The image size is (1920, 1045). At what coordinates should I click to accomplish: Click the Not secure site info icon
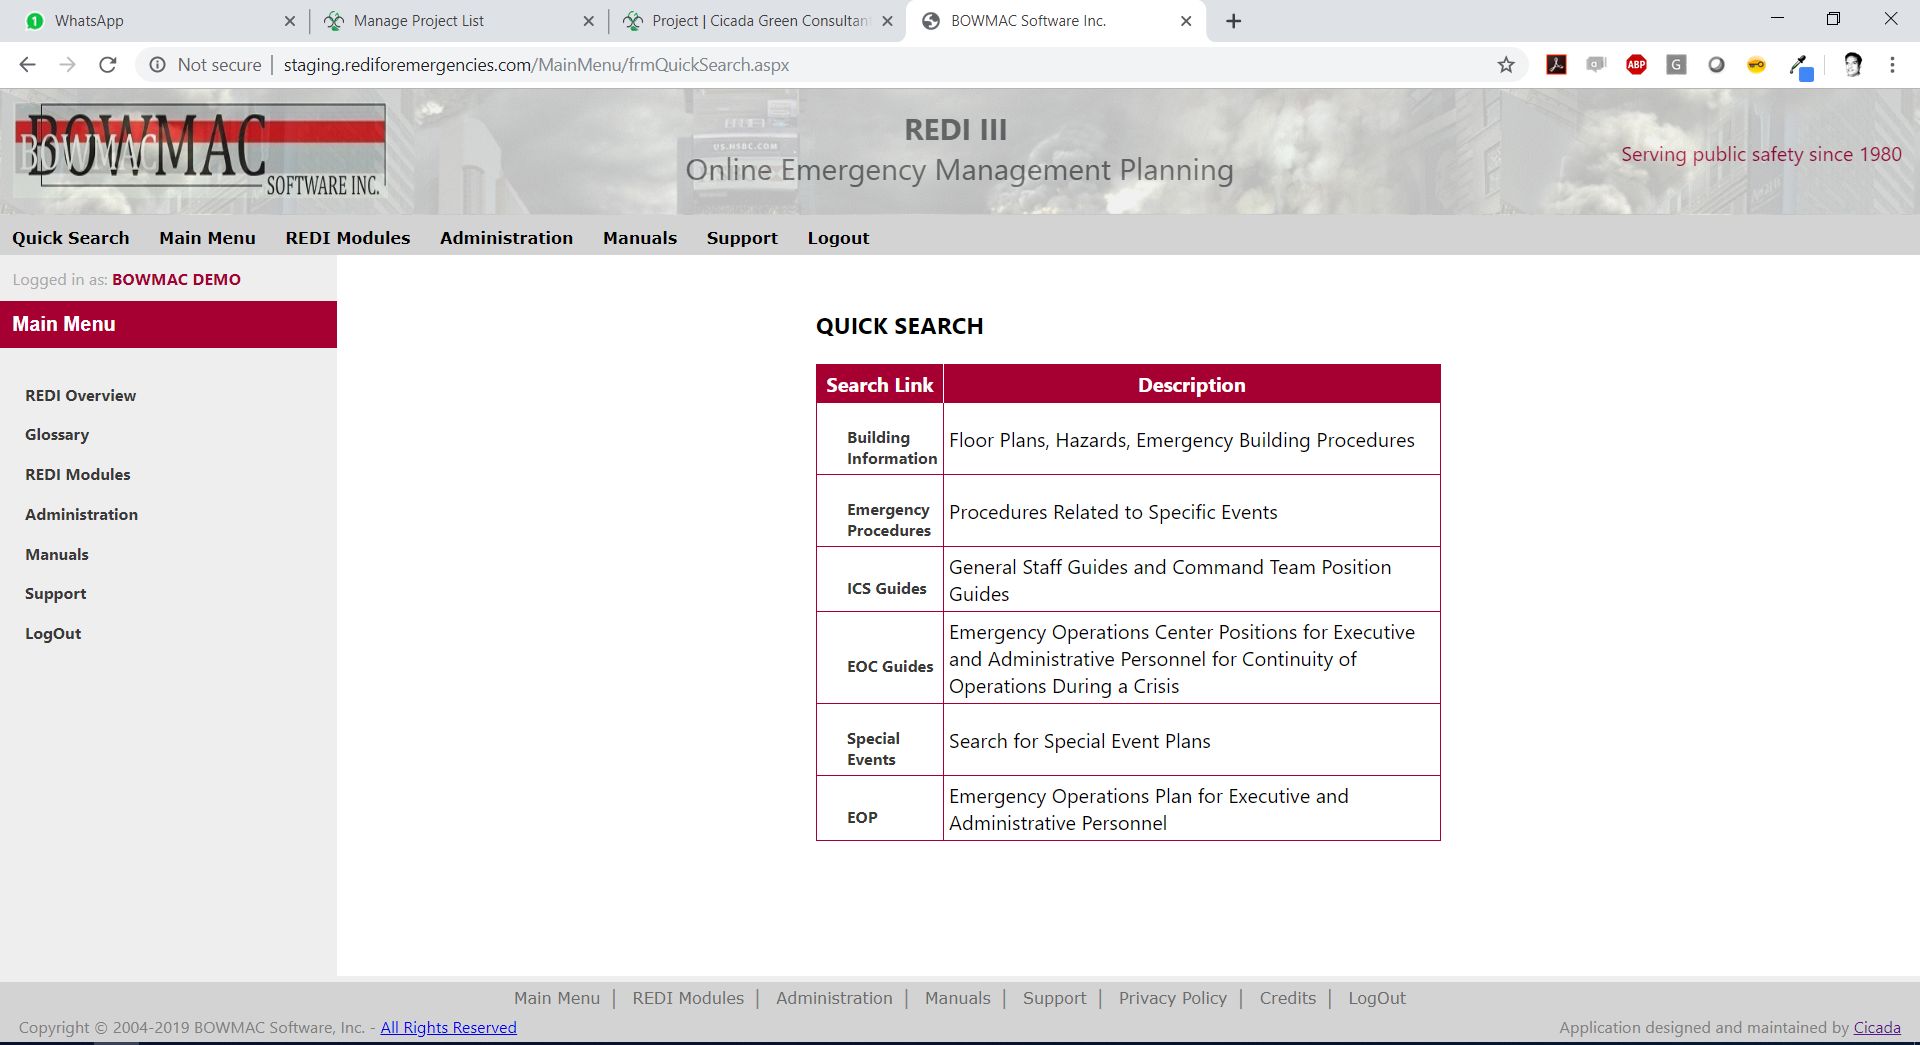coord(157,65)
